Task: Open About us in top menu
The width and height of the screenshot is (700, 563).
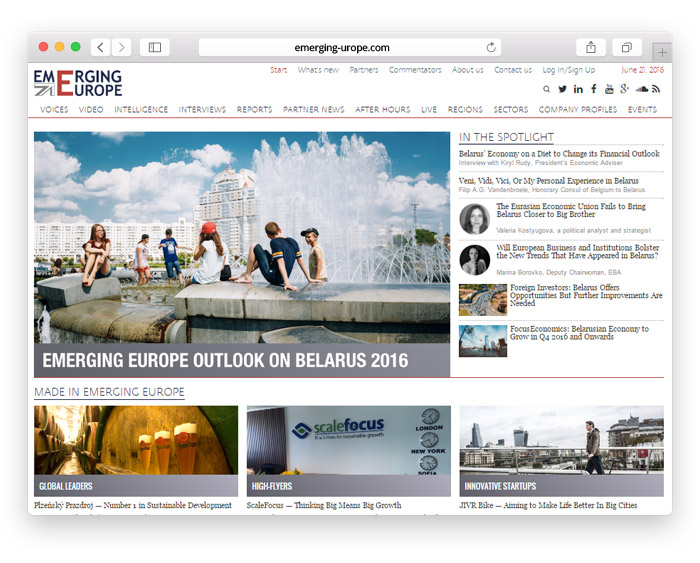Action: tap(468, 70)
